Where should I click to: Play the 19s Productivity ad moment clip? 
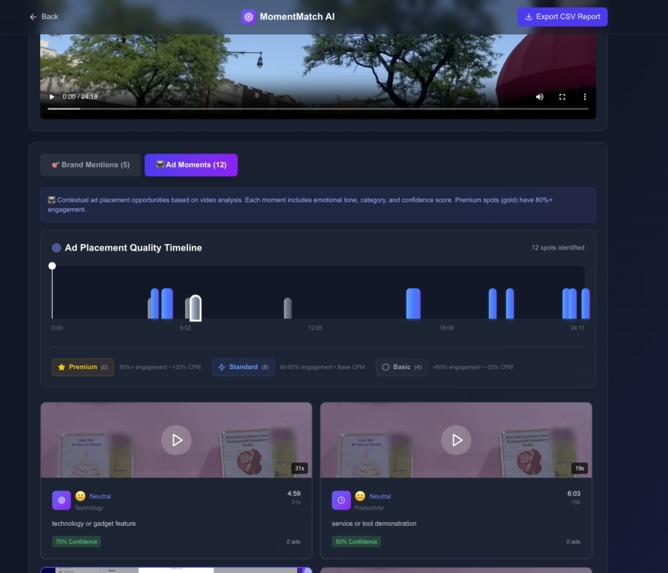(456, 440)
